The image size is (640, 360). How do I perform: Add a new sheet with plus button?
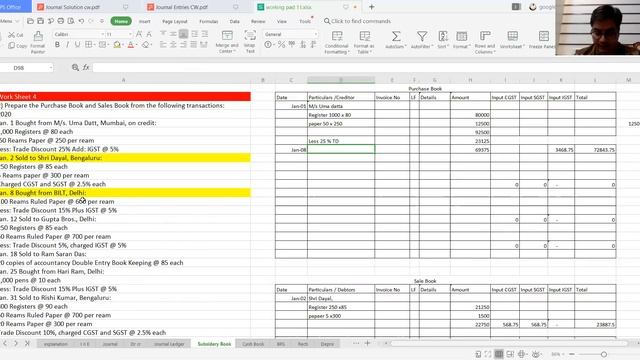pos(367,343)
